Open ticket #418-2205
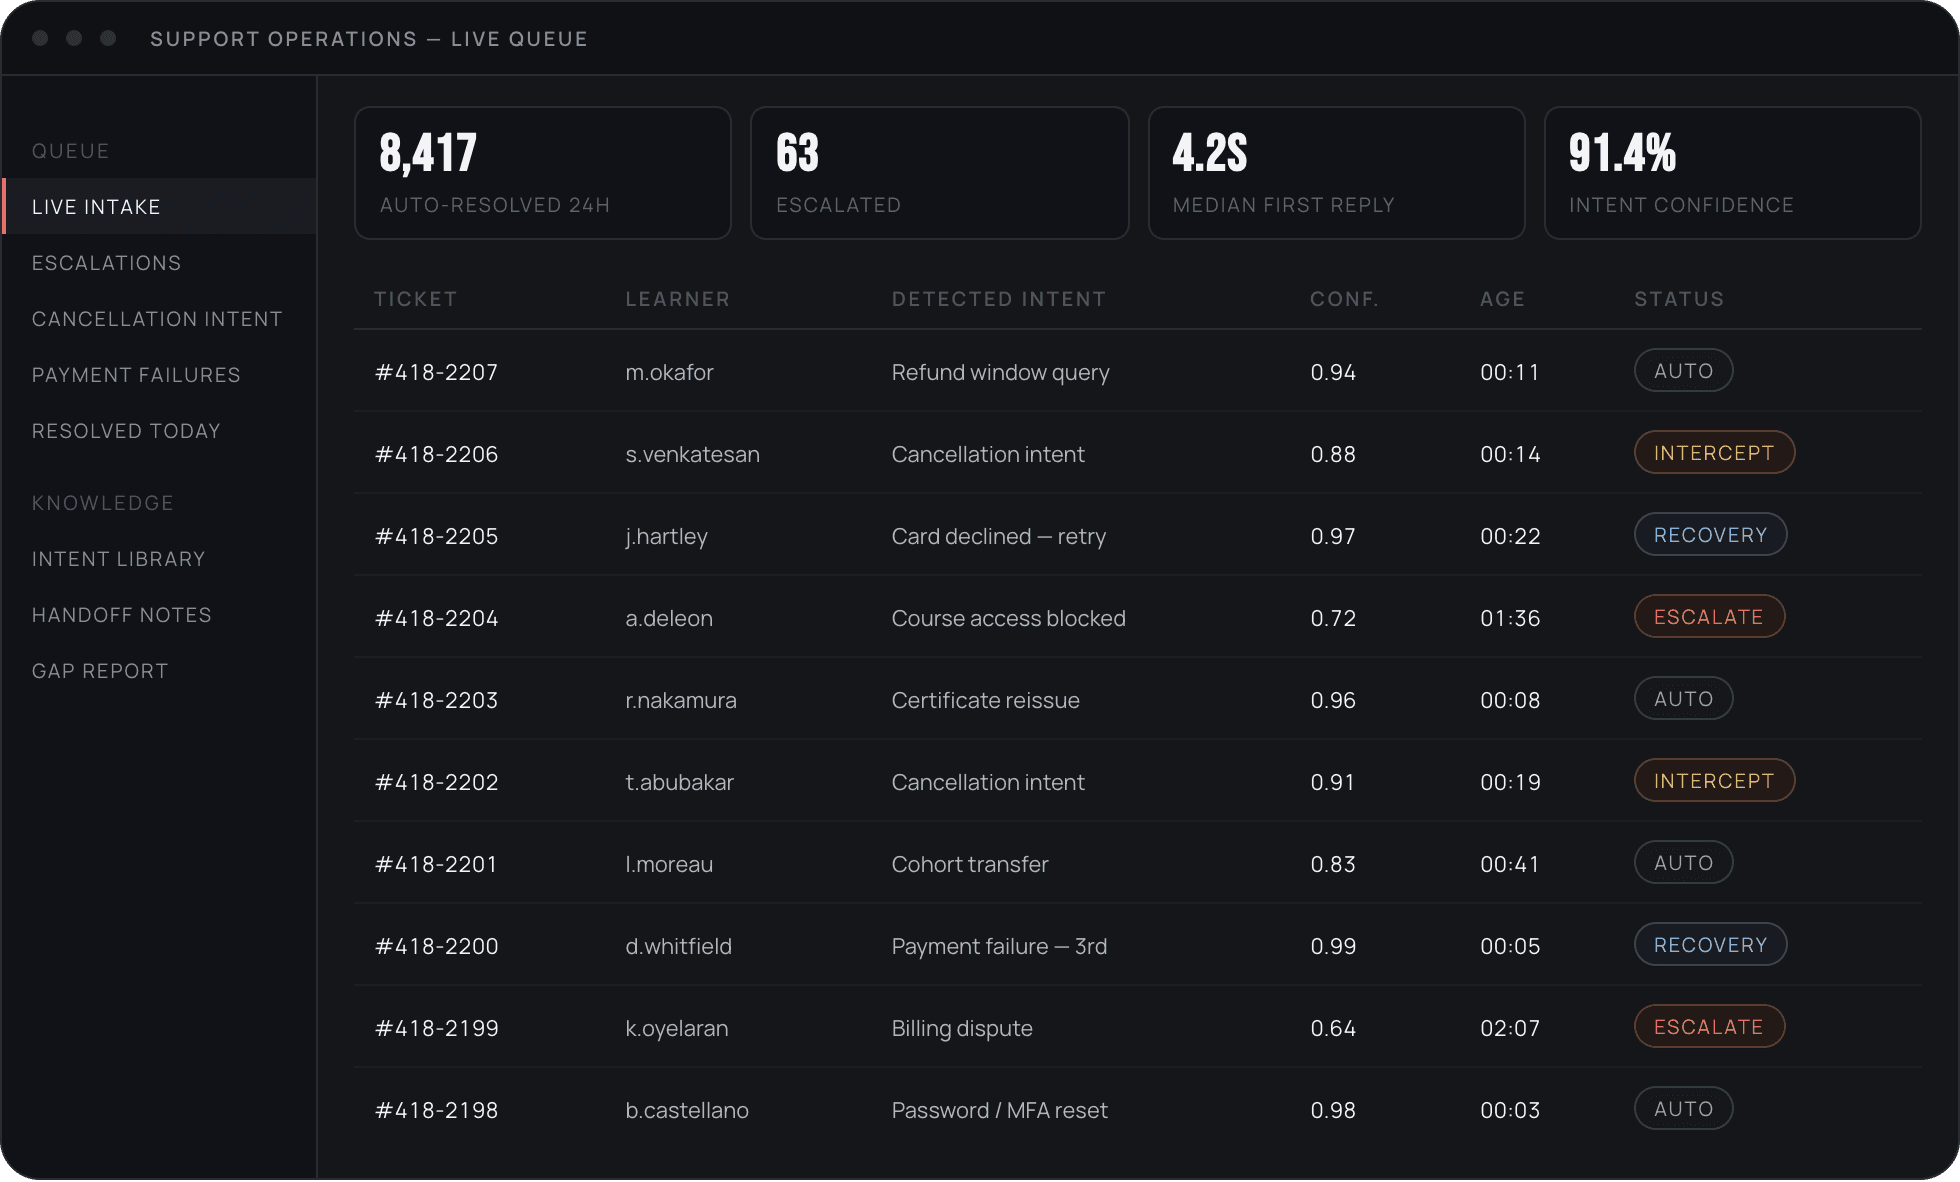 [436, 536]
